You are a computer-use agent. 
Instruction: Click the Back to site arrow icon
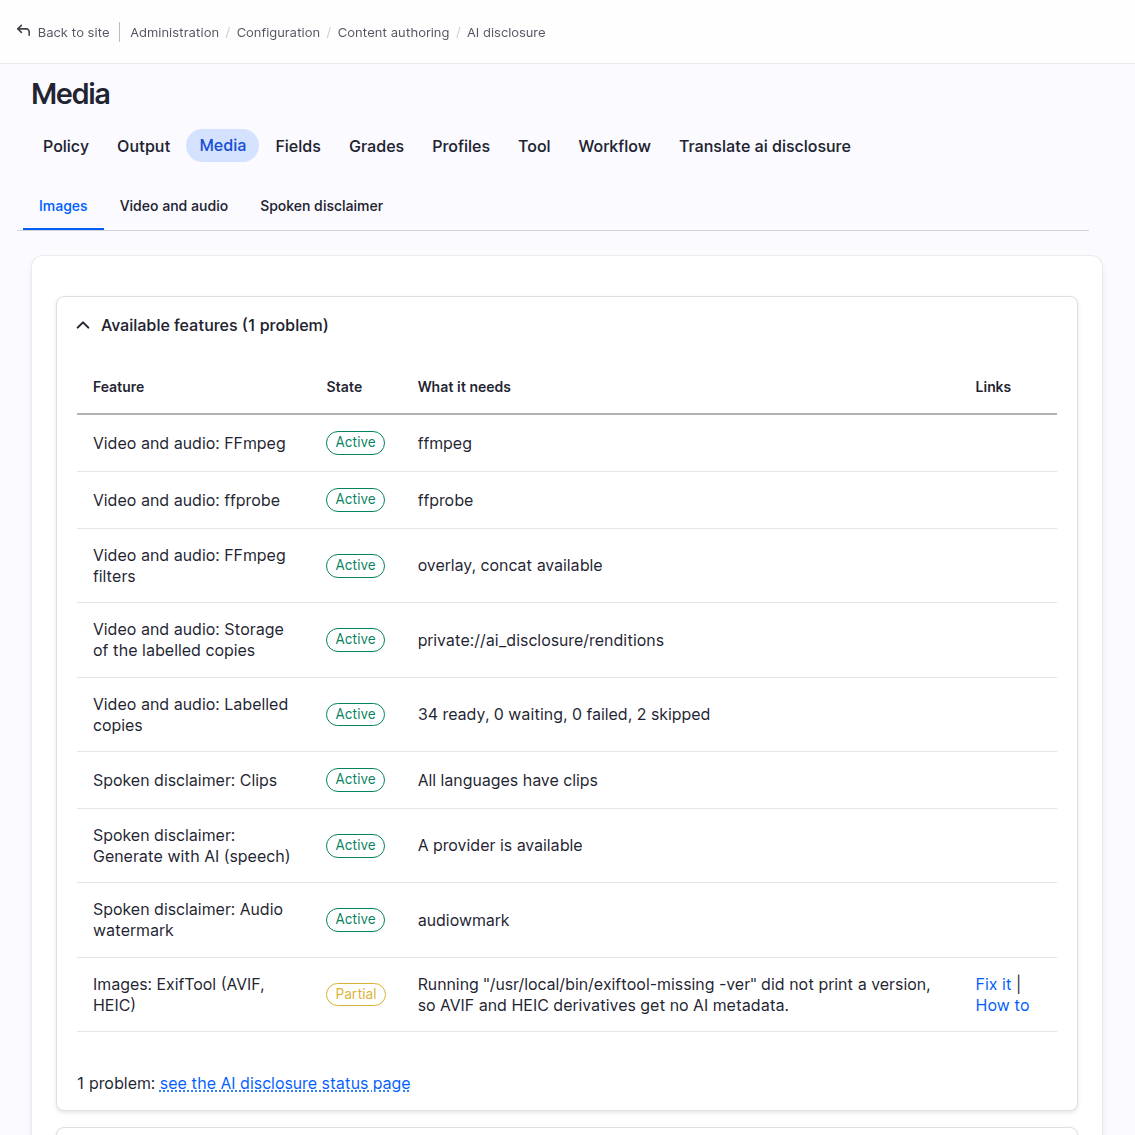tap(24, 31)
